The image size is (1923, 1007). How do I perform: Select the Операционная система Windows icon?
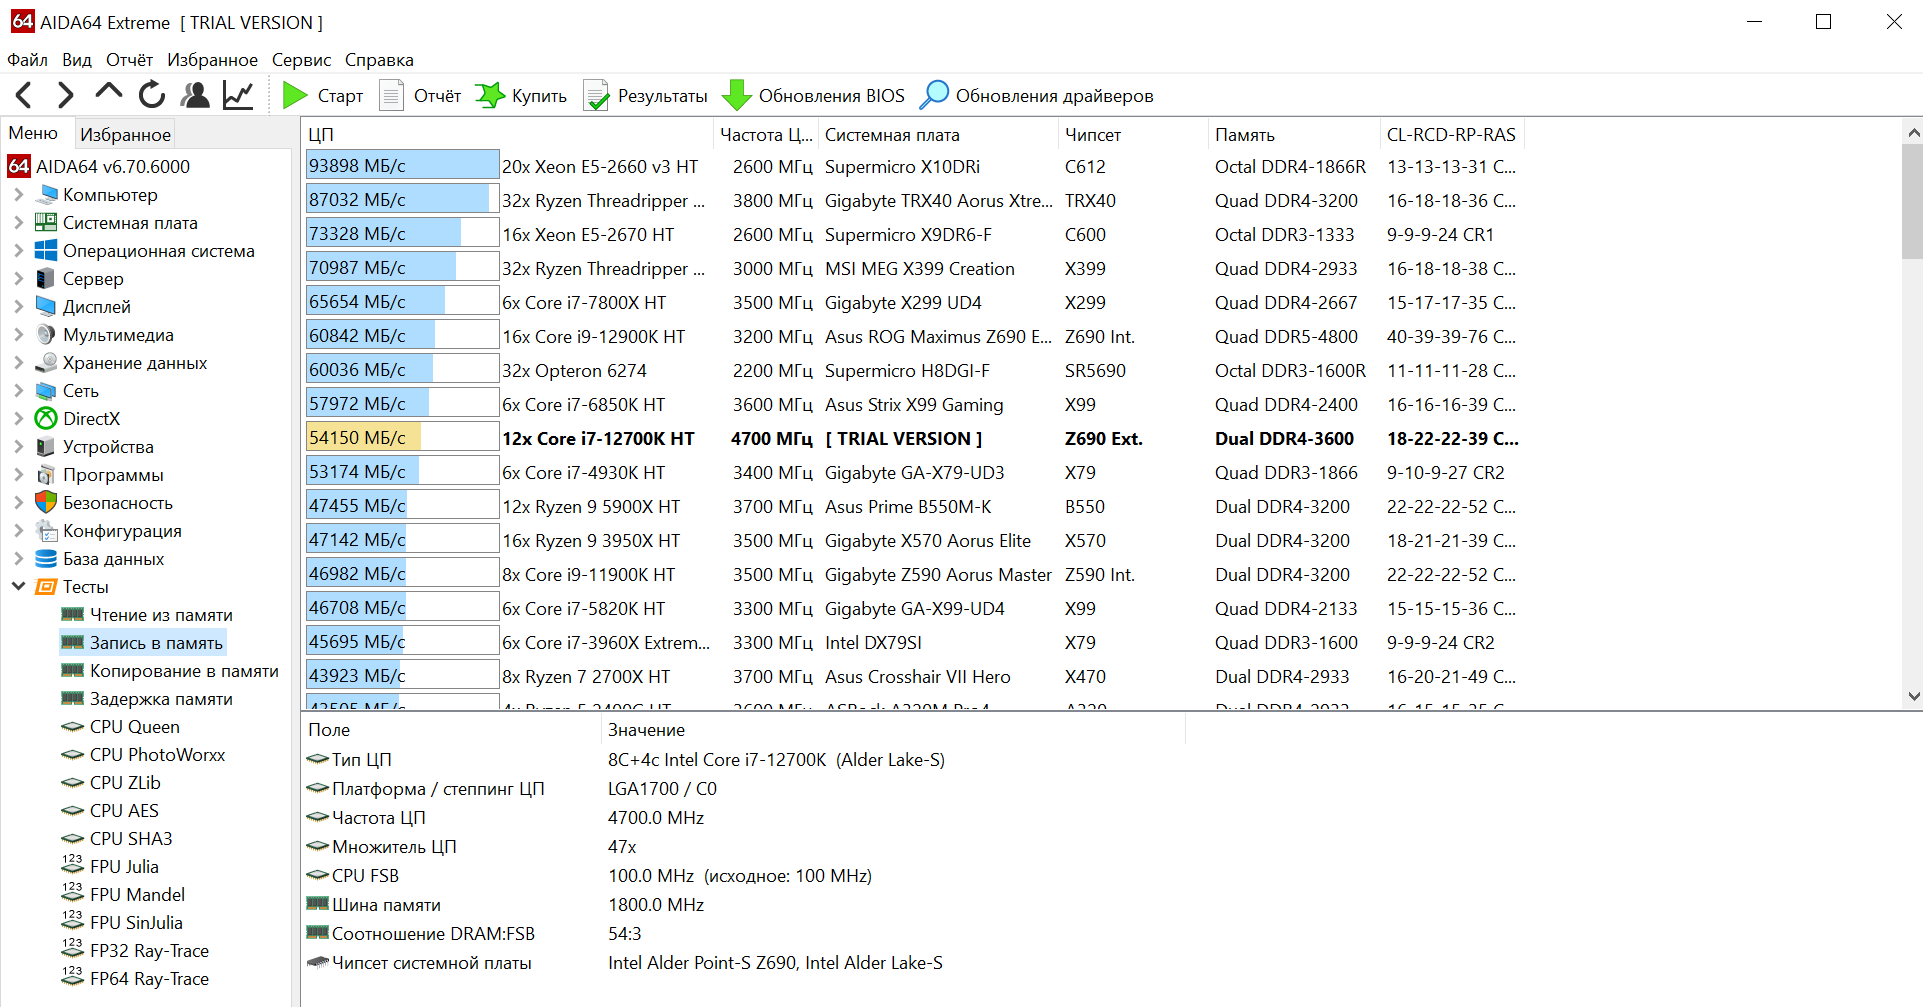point(46,250)
